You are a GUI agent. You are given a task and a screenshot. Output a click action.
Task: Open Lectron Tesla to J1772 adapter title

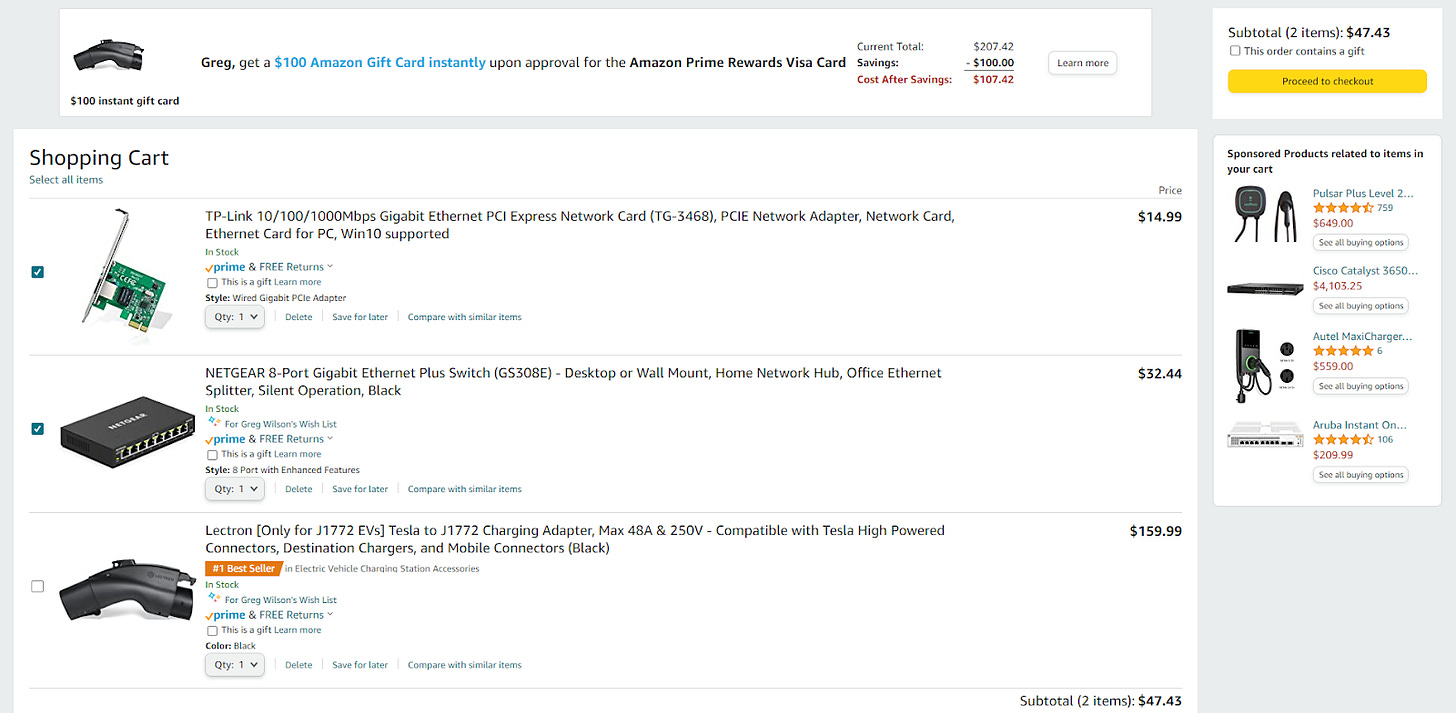[x=575, y=539]
